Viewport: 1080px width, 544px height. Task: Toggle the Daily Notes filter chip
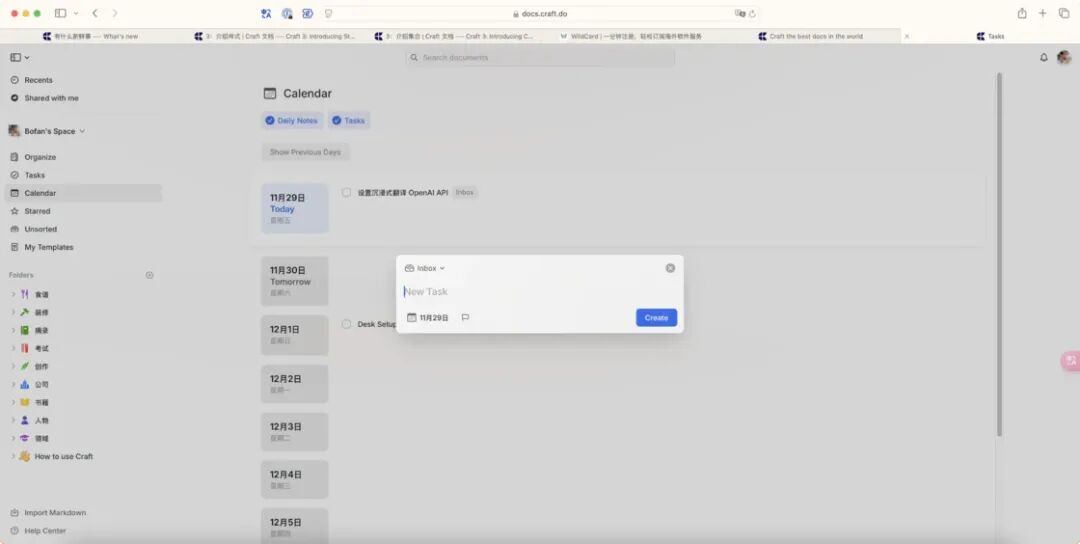[292, 121]
